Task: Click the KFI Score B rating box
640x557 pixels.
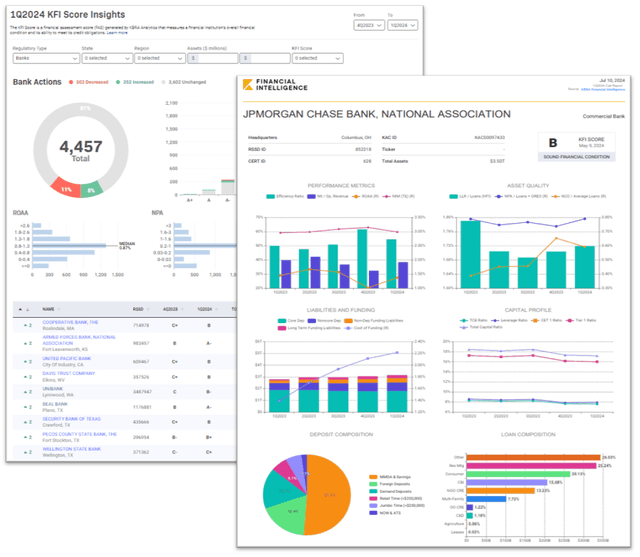Action: click(576, 146)
